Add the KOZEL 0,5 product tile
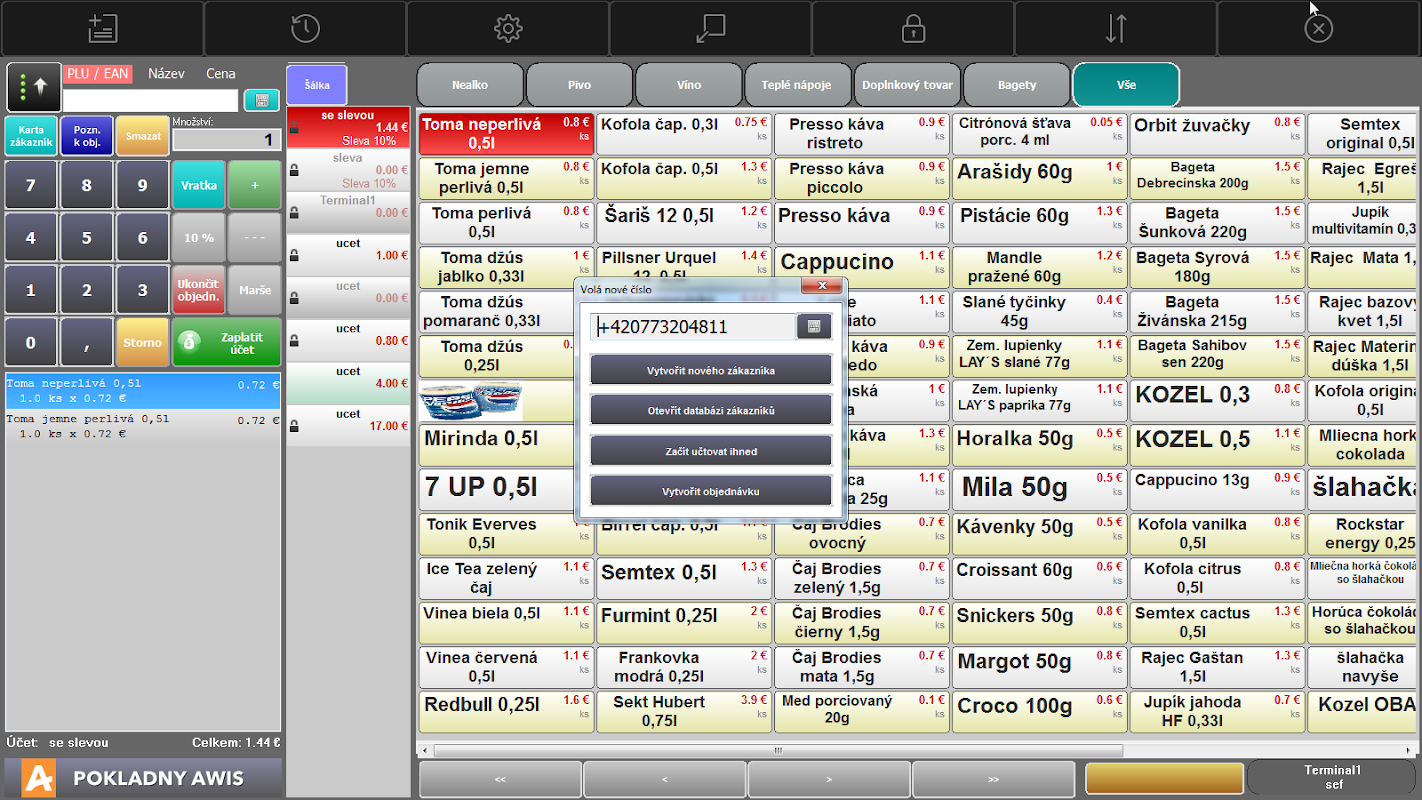This screenshot has height=800, width=1422. point(1217,444)
